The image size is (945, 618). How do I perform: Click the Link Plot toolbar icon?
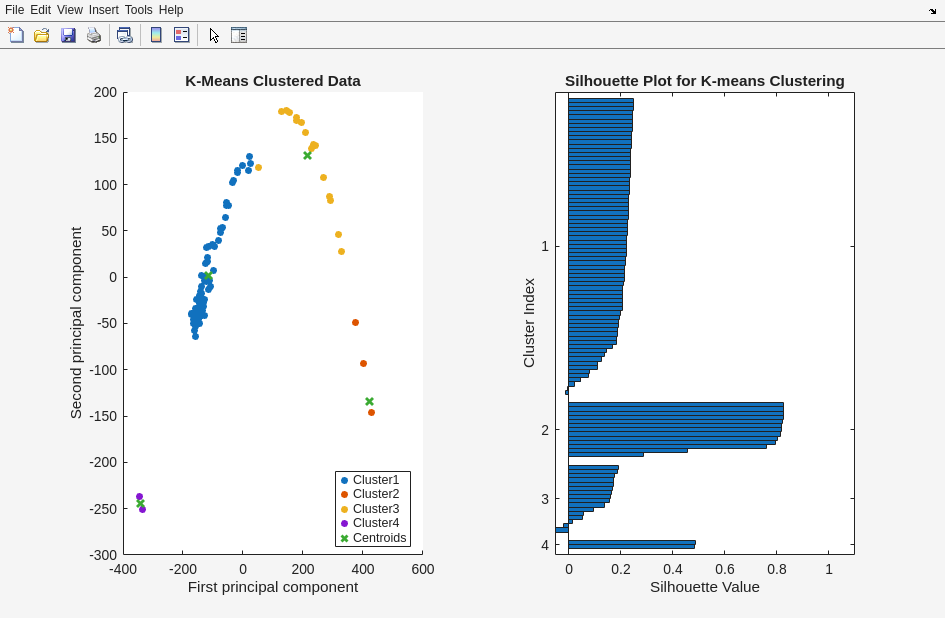coord(124,35)
